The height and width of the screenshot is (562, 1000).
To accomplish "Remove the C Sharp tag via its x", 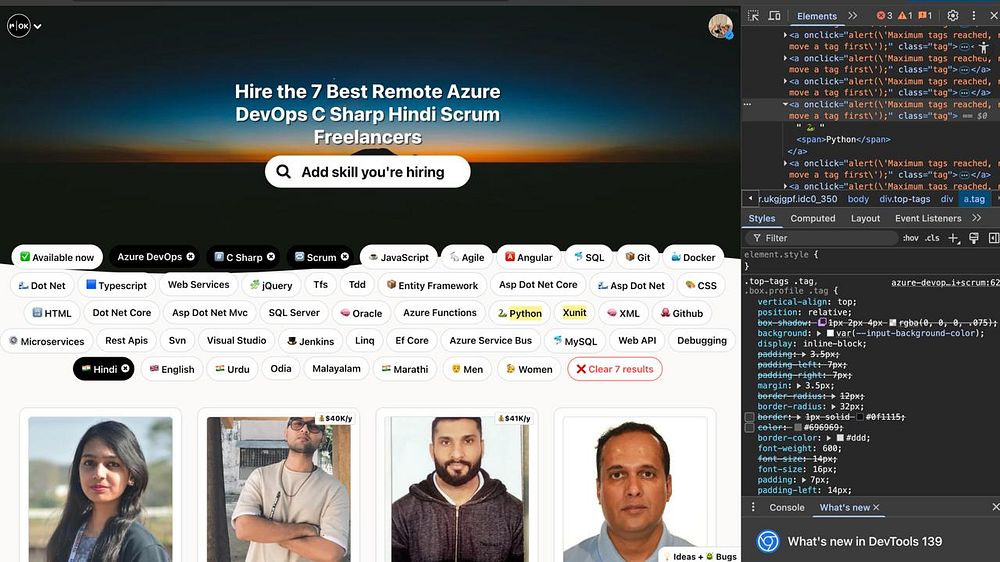I will tap(271, 256).
